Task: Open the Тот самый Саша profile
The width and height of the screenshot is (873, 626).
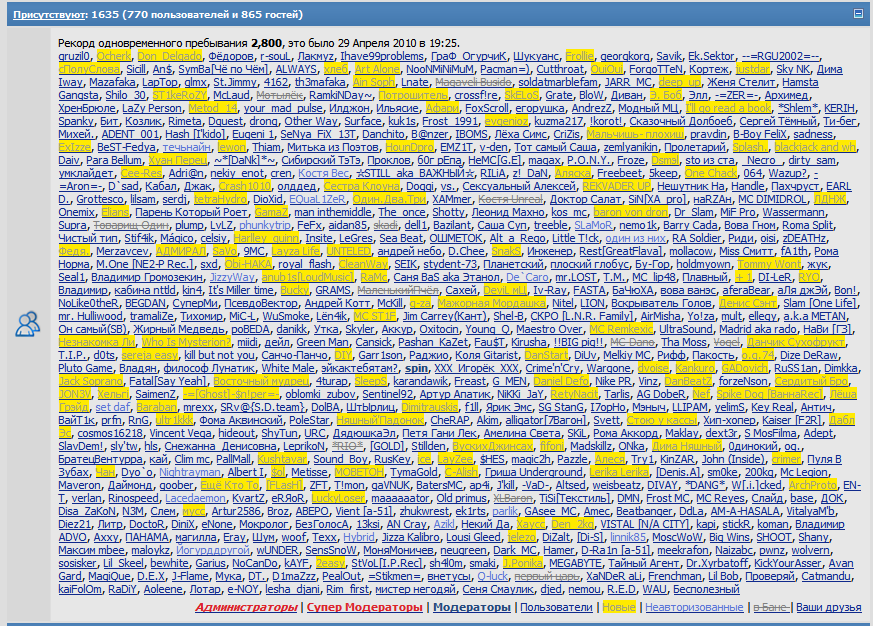Action: pyautogui.click(x=555, y=147)
